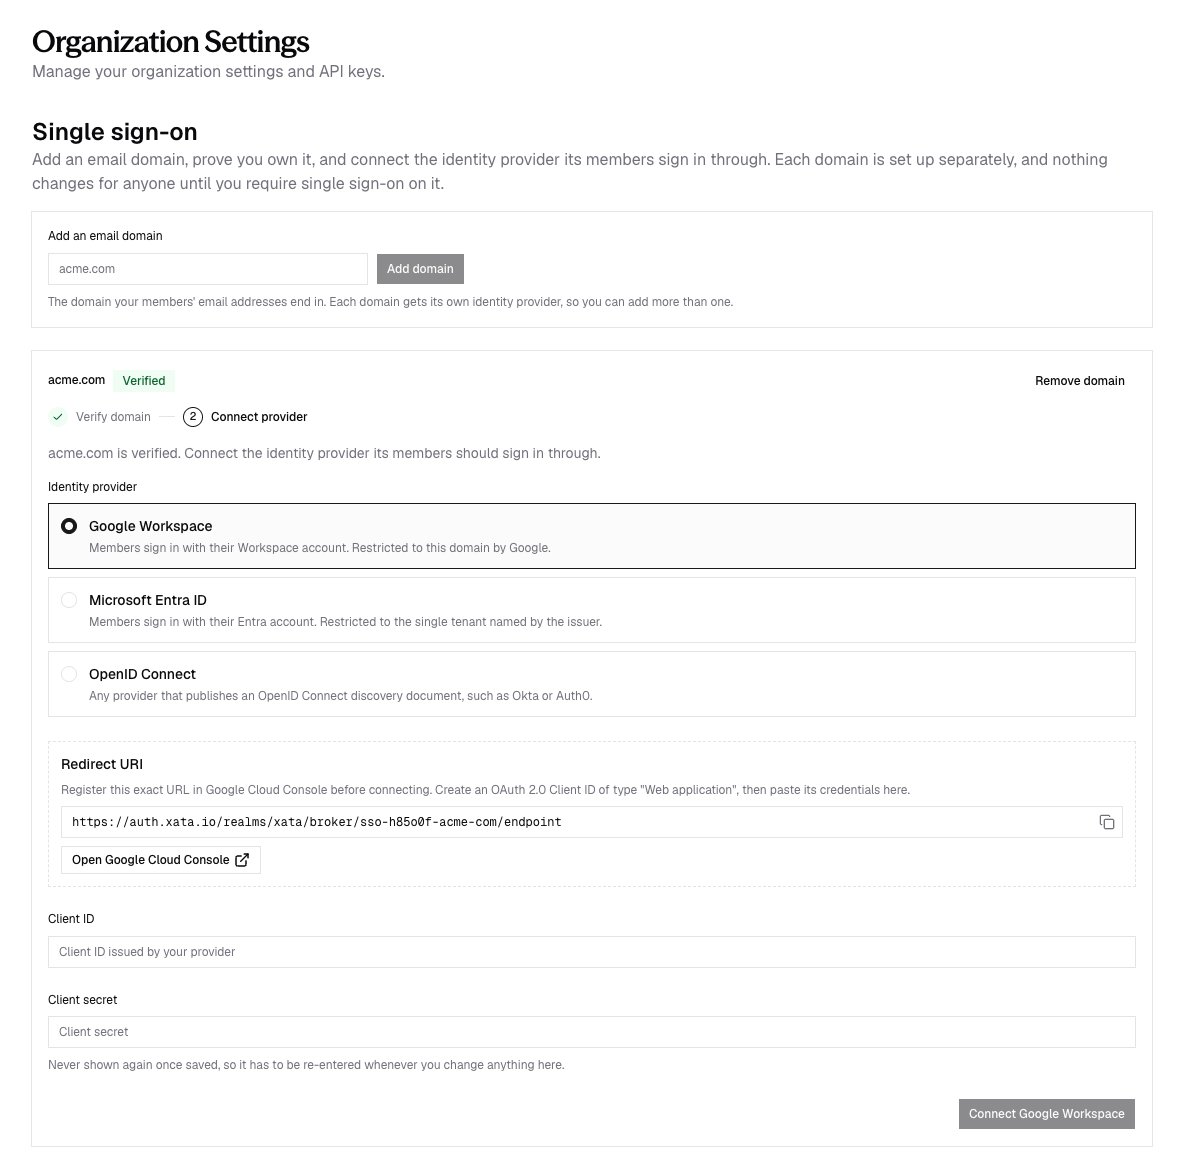
Task: Click the Google Workspace description text
Action: 319,548
